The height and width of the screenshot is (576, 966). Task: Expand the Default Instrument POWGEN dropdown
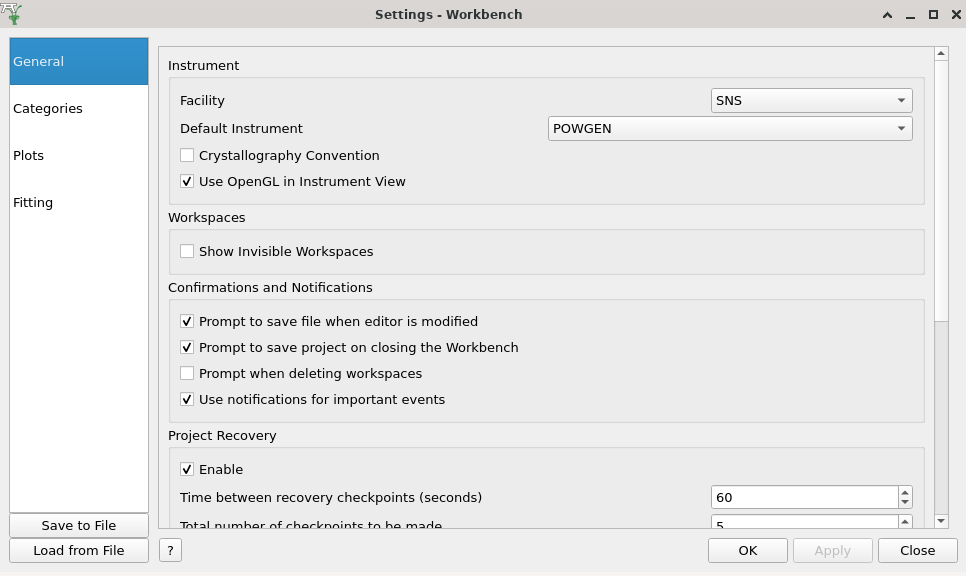click(x=730, y=129)
